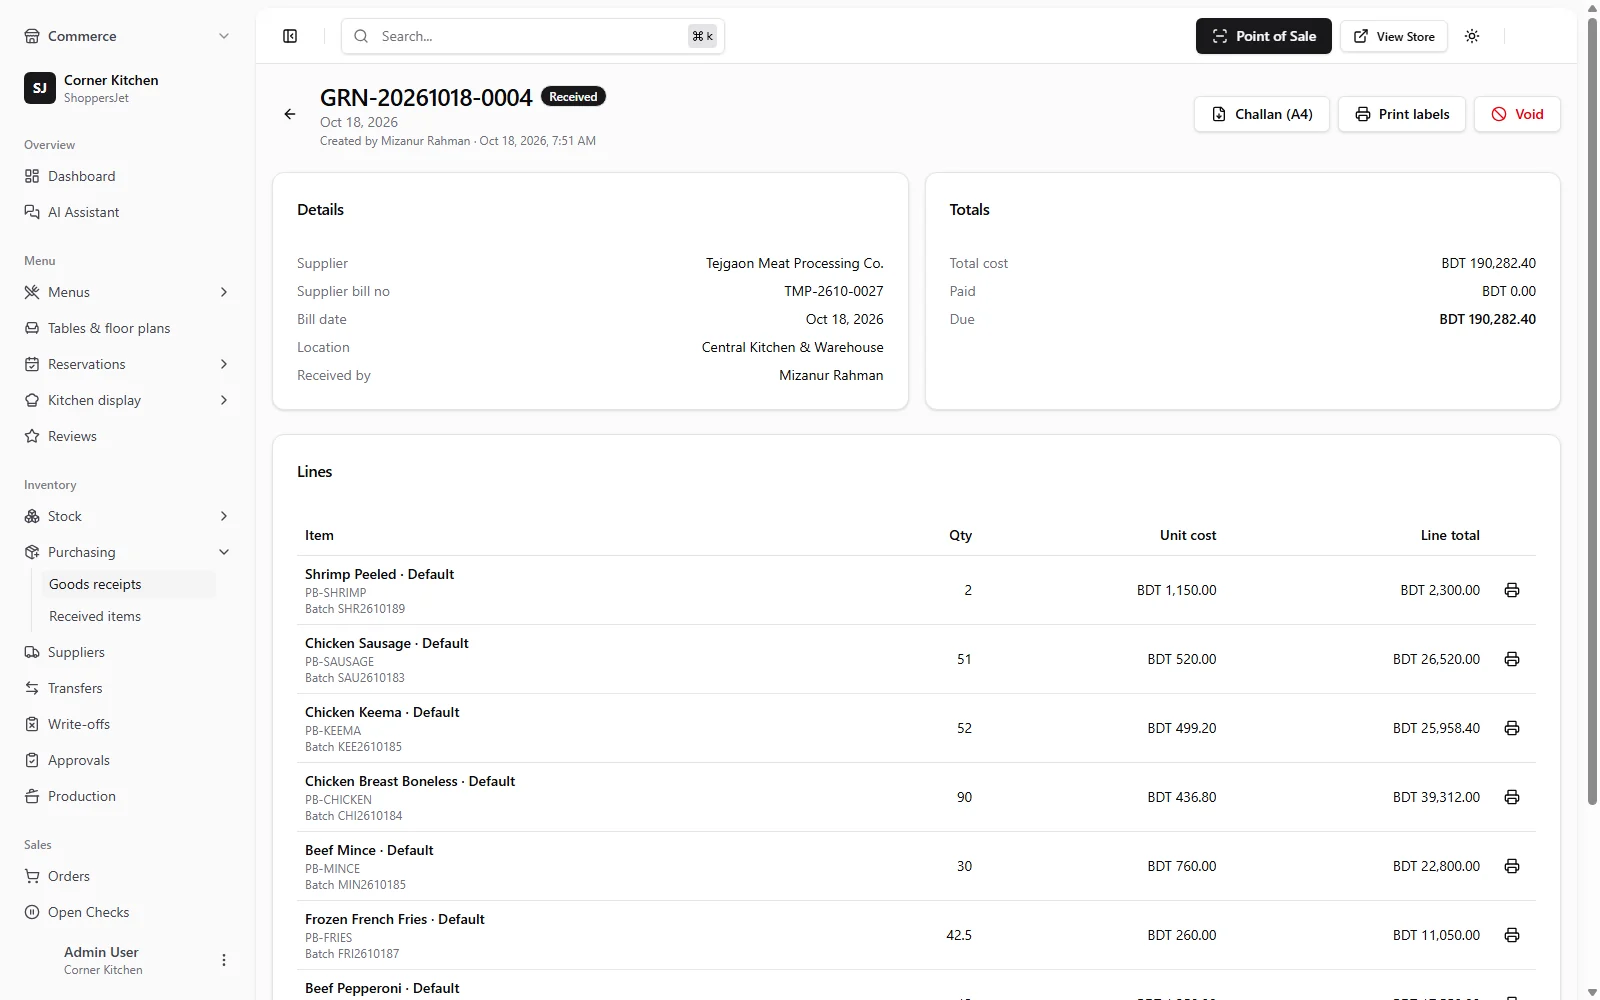Open AI Assistant in the sidebar

(x=127, y=212)
